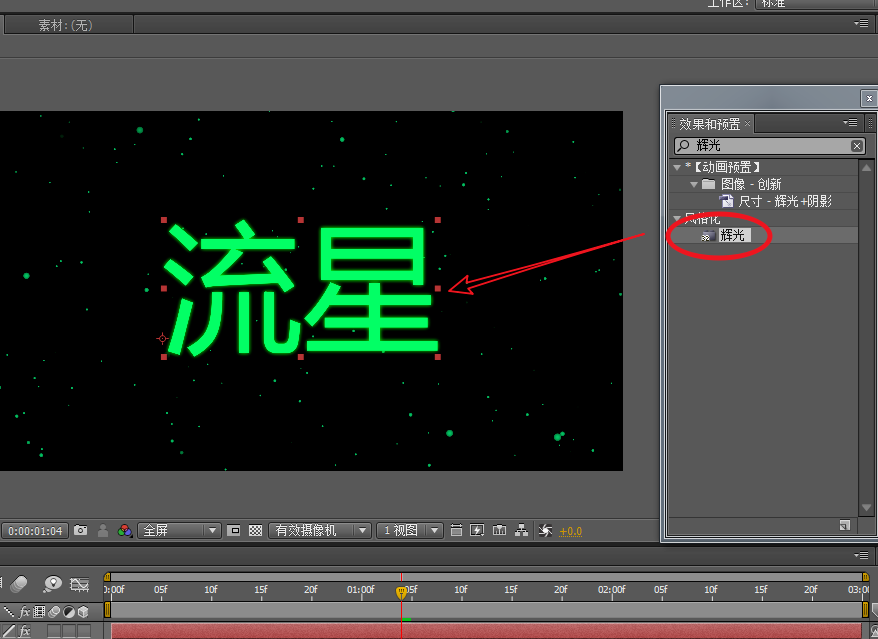This screenshot has width=878, height=639.
Task: Toggle the layer's adjustment layer checkbox
Action: (69, 631)
